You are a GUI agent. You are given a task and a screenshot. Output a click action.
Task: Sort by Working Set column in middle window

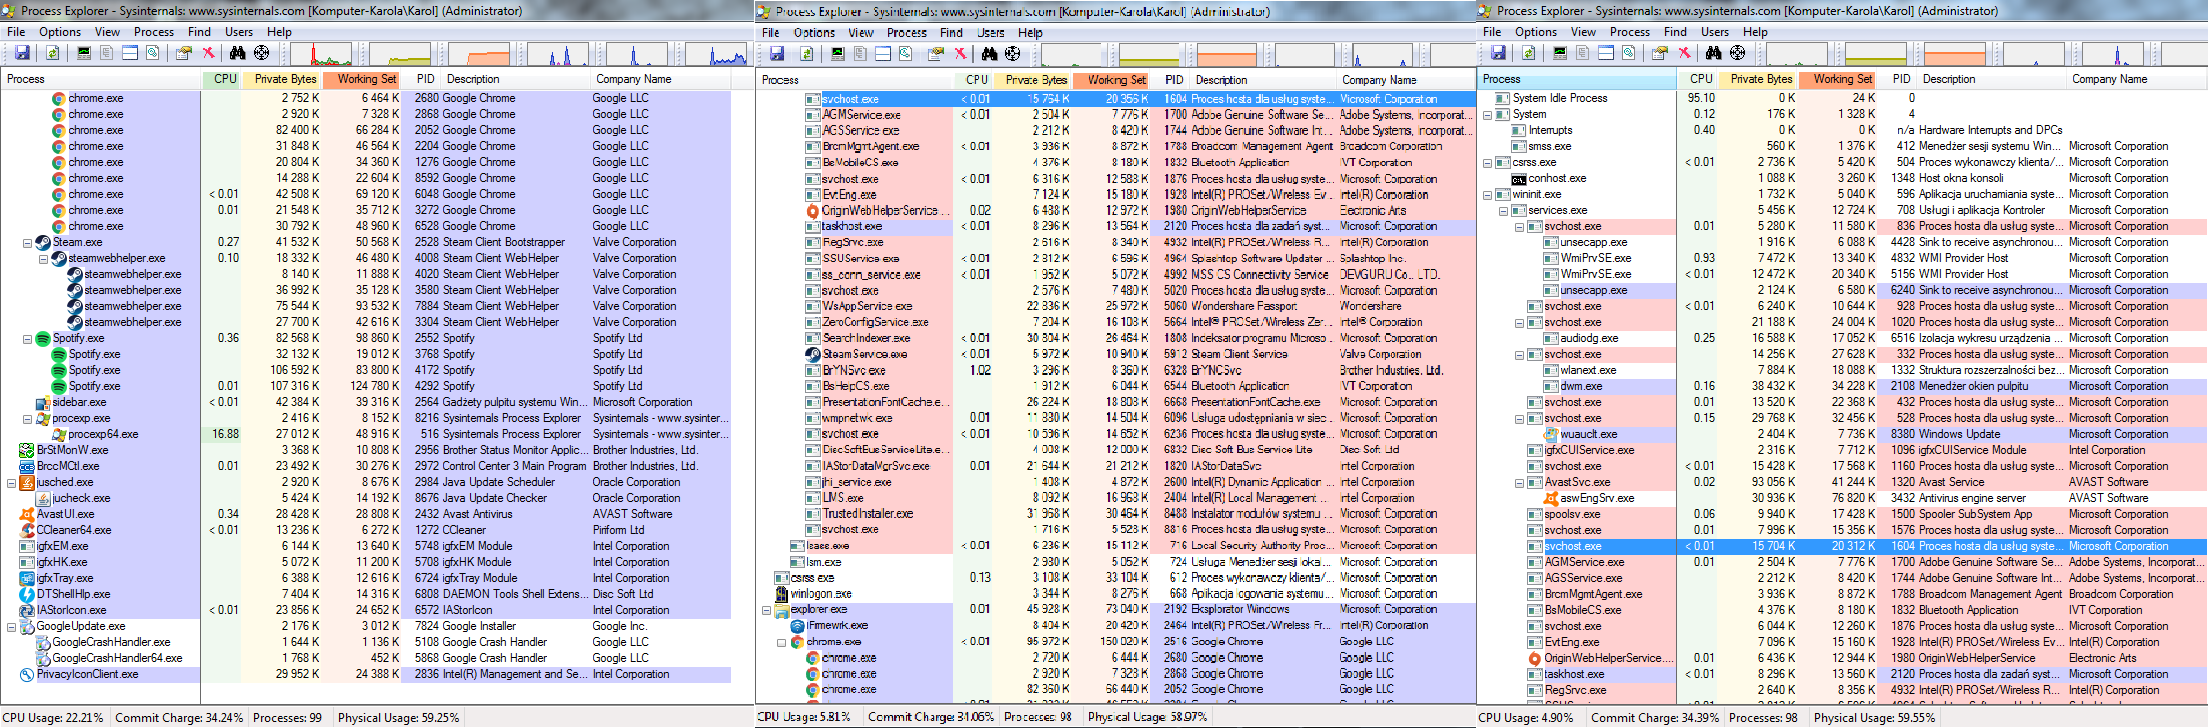pos(1111,80)
